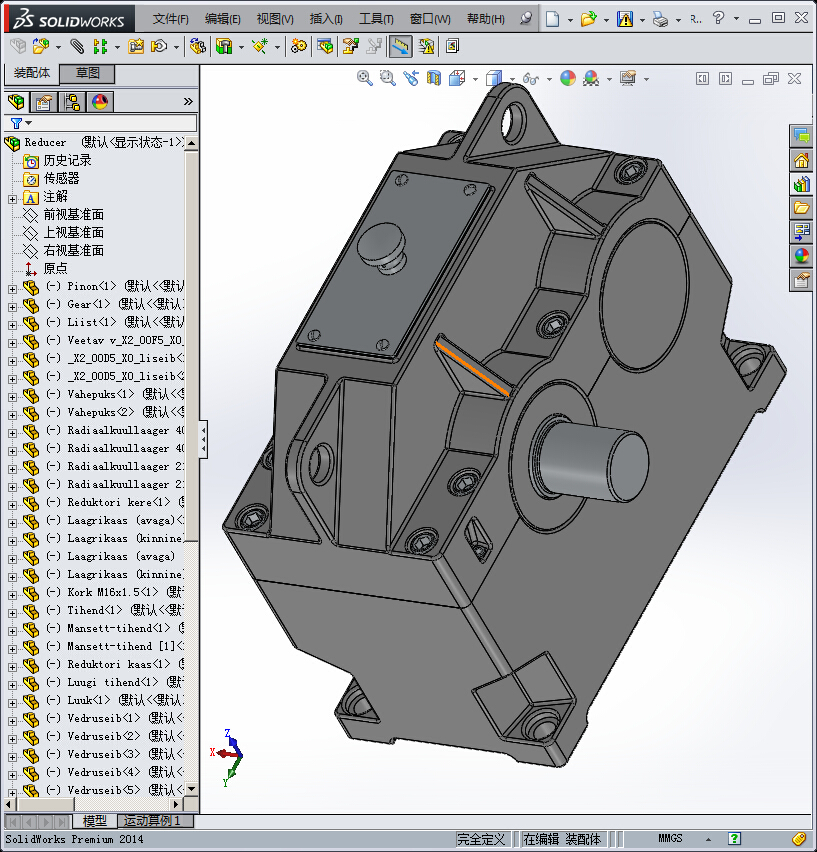Open SolidWorks Resources home icon in task pane
This screenshot has height=852, width=817.
click(801, 160)
